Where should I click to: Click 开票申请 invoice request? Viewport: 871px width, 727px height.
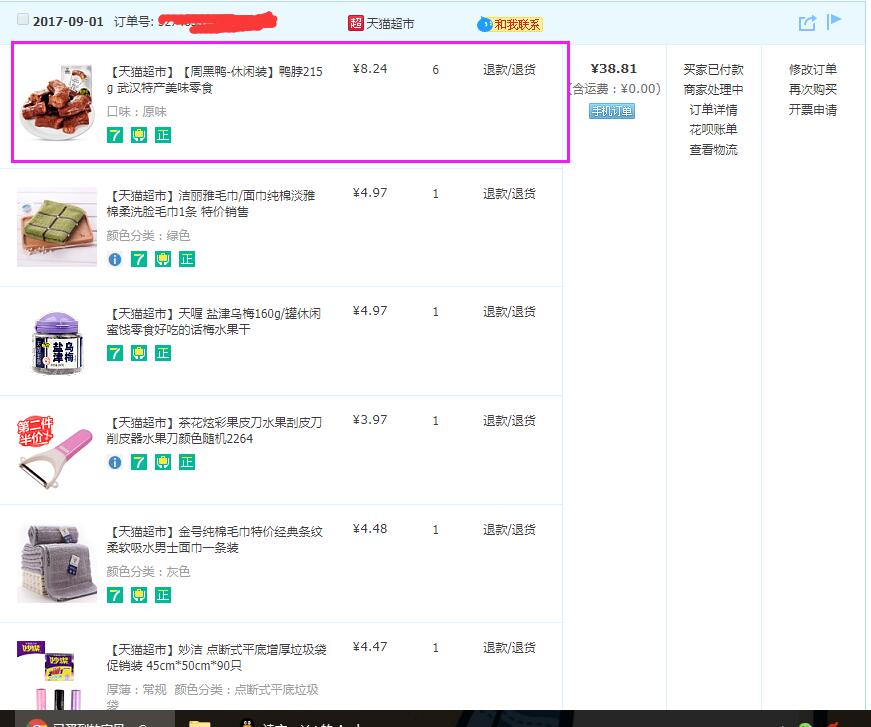[813, 109]
